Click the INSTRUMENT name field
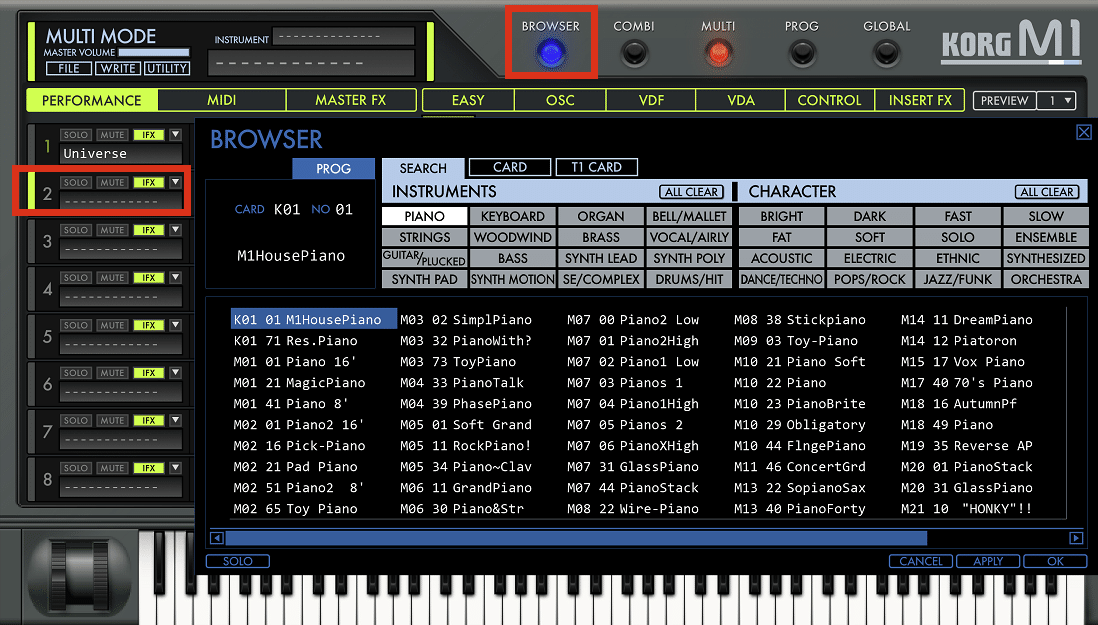 click(343, 36)
